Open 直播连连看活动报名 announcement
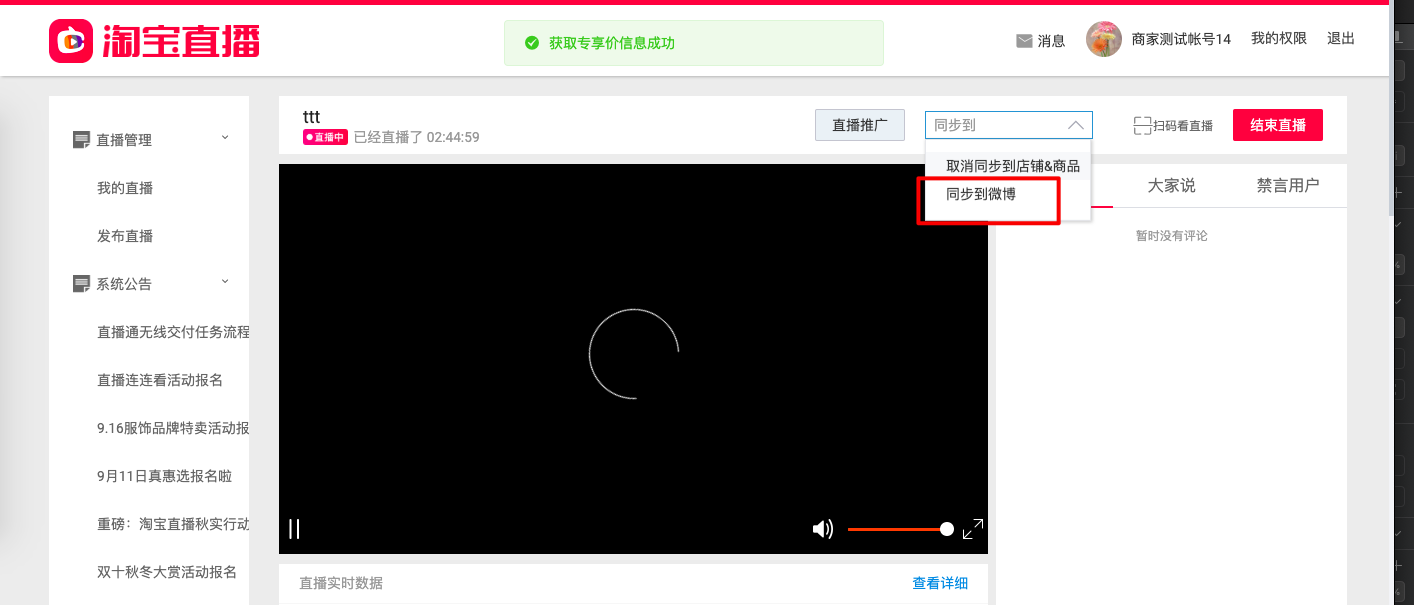The width and height of the screenshot is (1414, 605). pyautogui.click(x=160, y=380)
